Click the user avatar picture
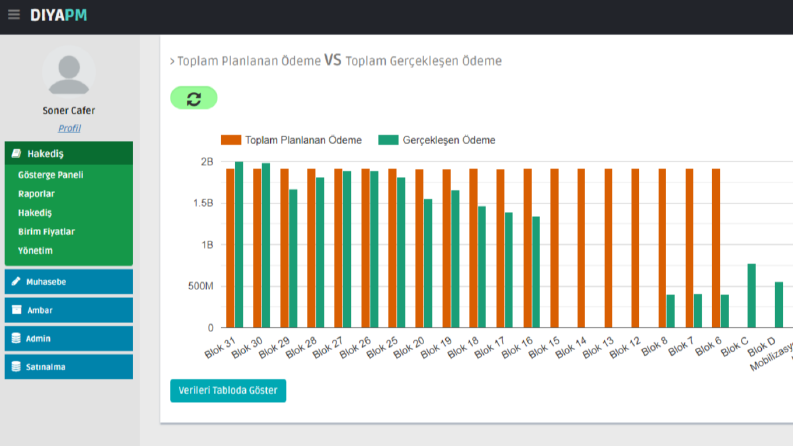 (x=69, y=72)
